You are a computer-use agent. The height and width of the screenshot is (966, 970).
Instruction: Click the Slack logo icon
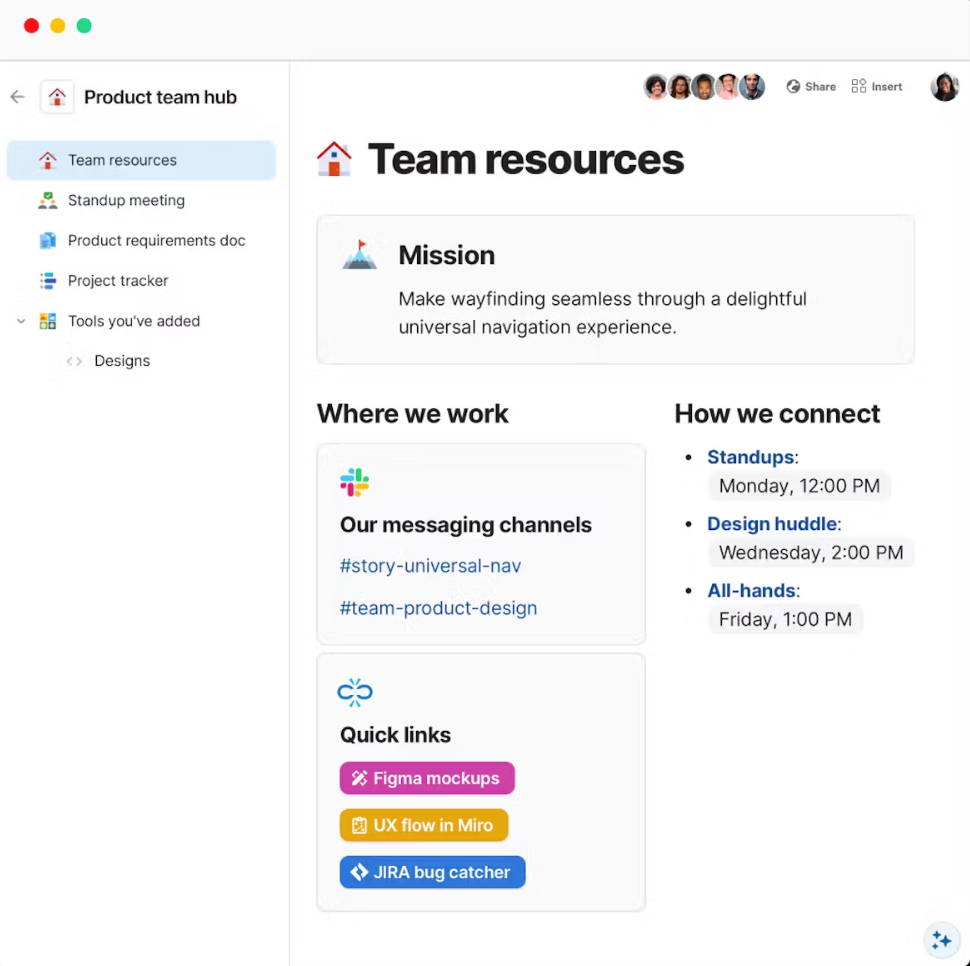click(x=354, y=482)
